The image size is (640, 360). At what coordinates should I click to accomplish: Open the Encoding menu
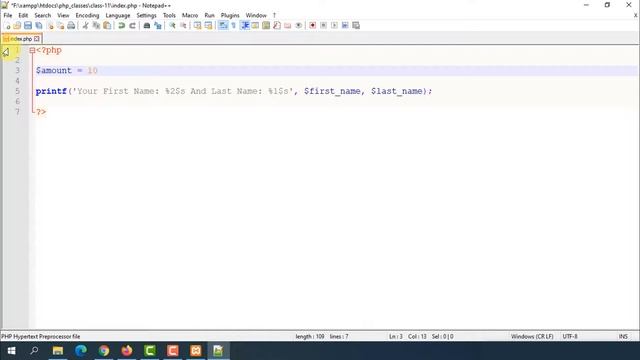[87, 16]
